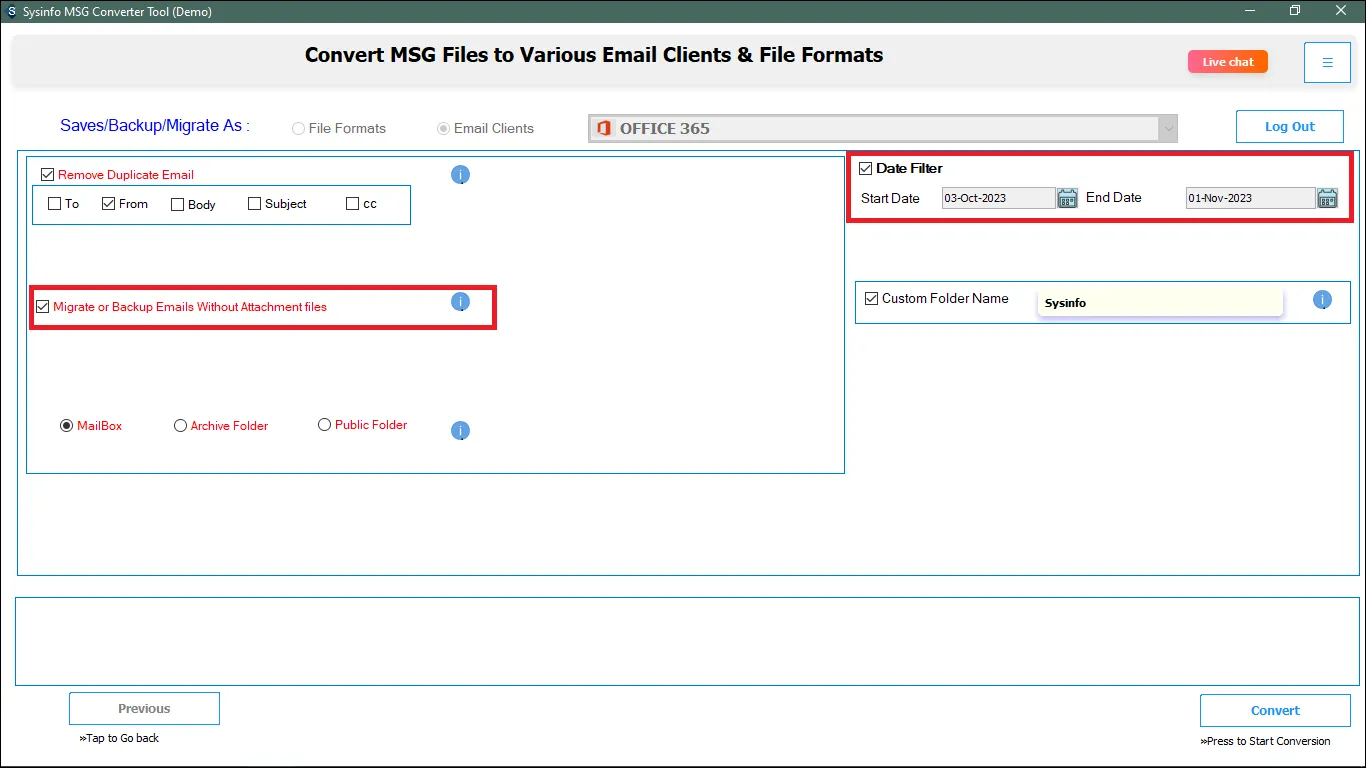The image size is (1366, 768).
Task: Click the Sysinfo app icon in title bar
Action: pyautogui.click(x=12, y=12)
